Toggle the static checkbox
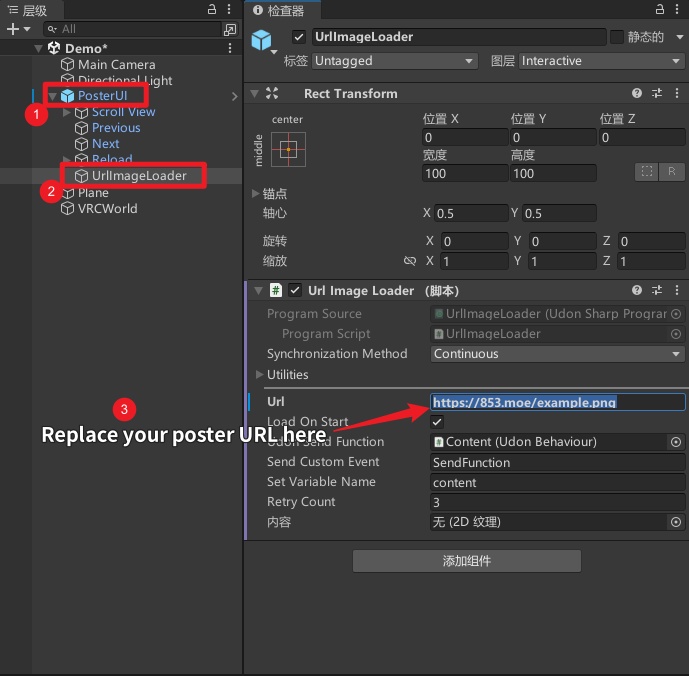 [x=617, y=37]
